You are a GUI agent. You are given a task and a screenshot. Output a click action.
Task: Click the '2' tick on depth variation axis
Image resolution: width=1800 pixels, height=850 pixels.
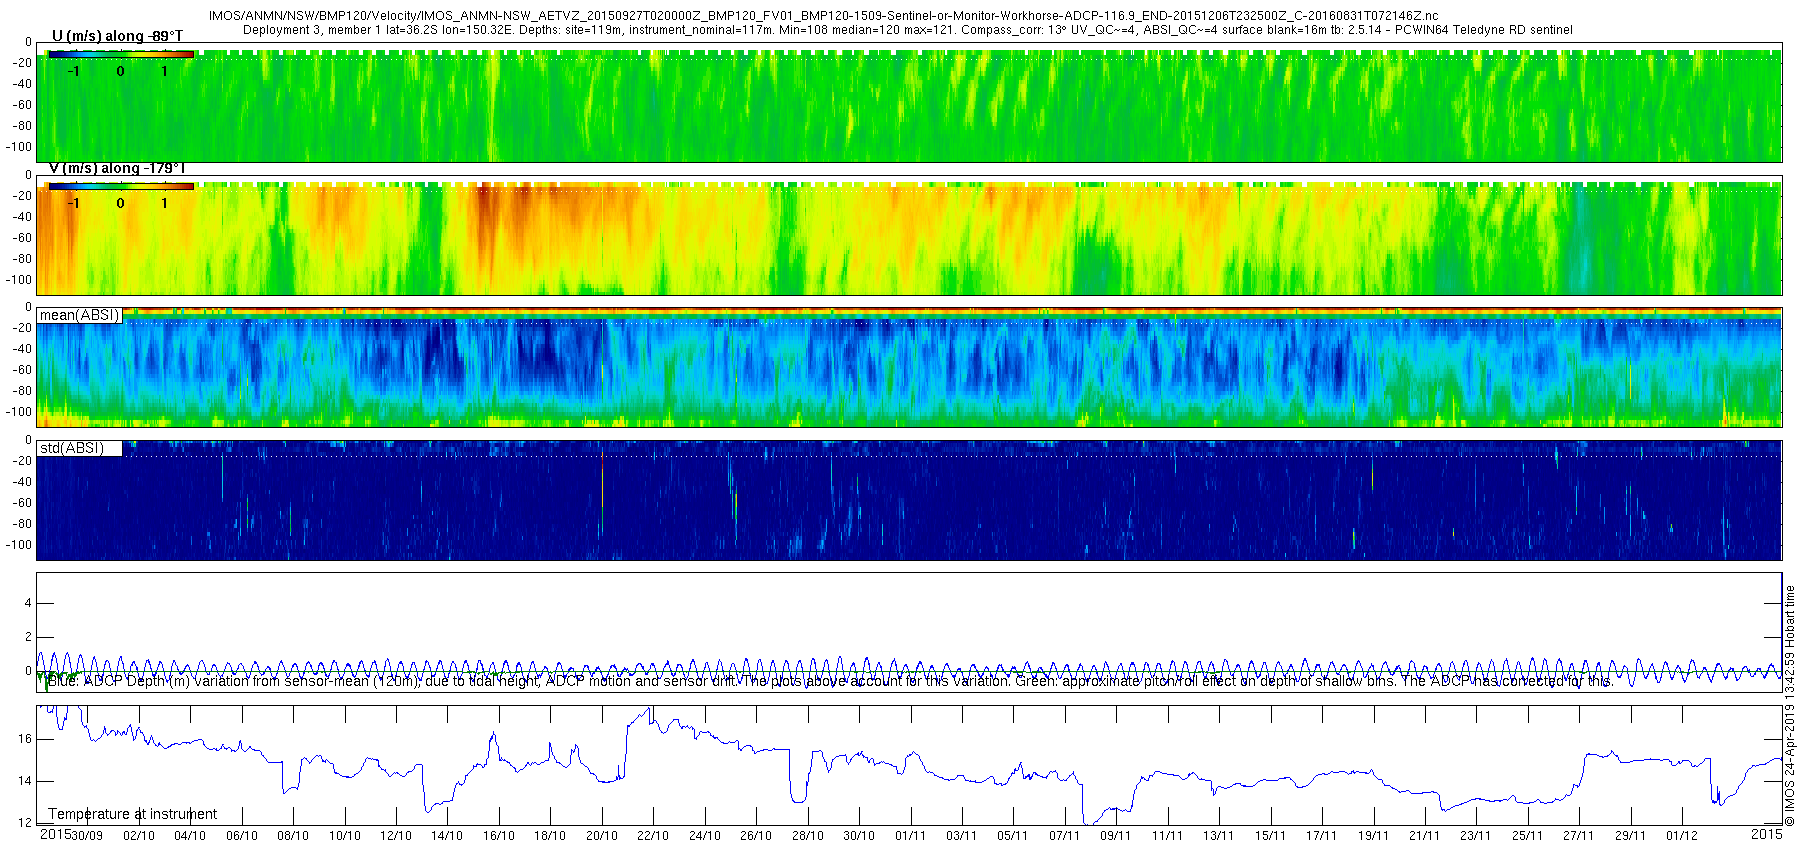tap(28, 637)
